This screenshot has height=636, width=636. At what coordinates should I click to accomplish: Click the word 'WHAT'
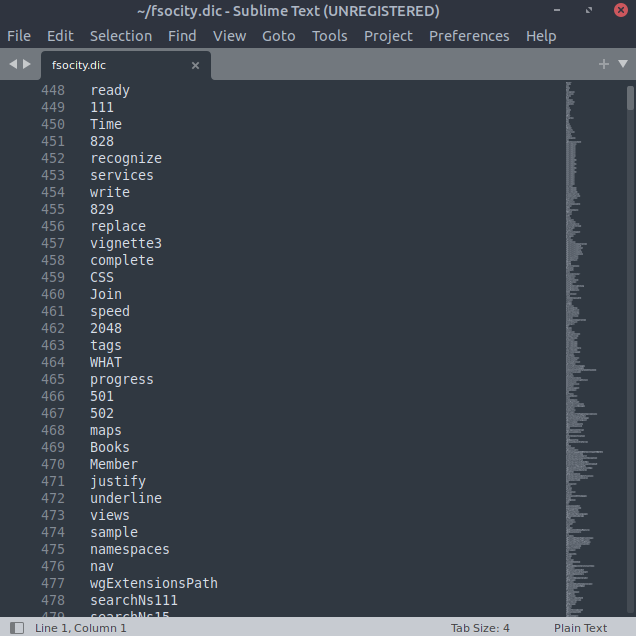pyautogui.click(x=106, y=362)
